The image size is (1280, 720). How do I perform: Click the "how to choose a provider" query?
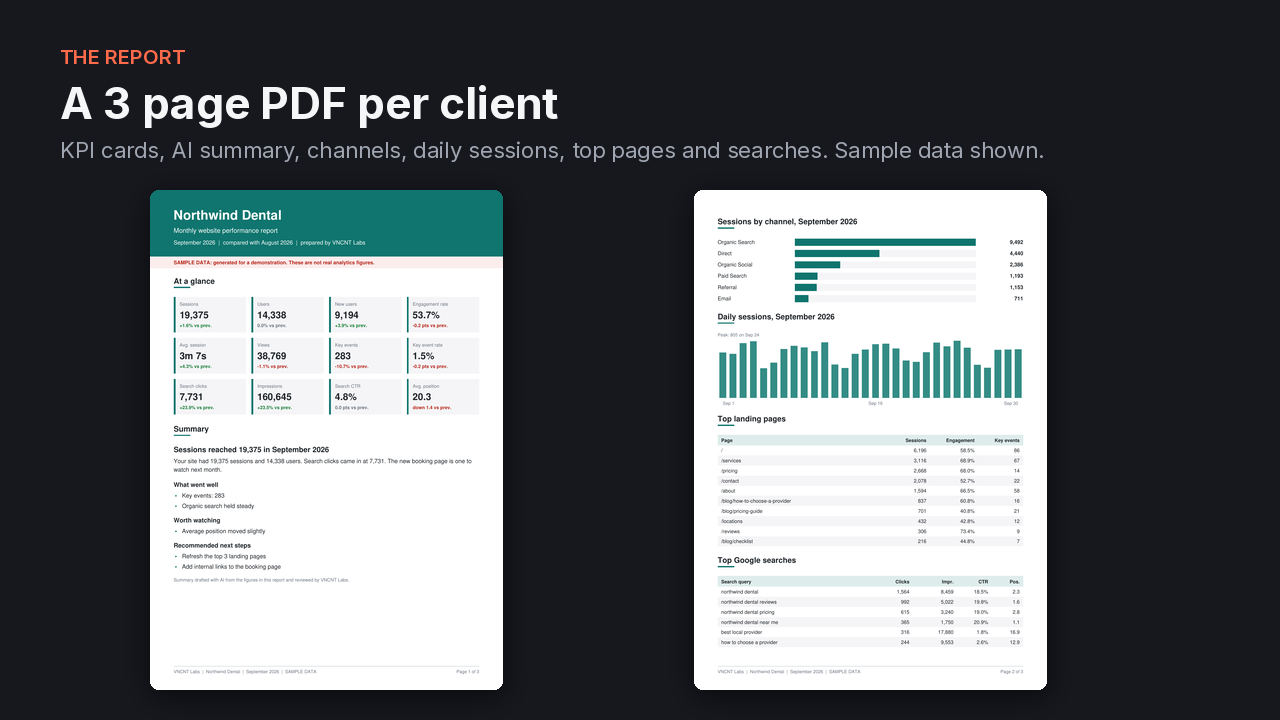point(749,642)
